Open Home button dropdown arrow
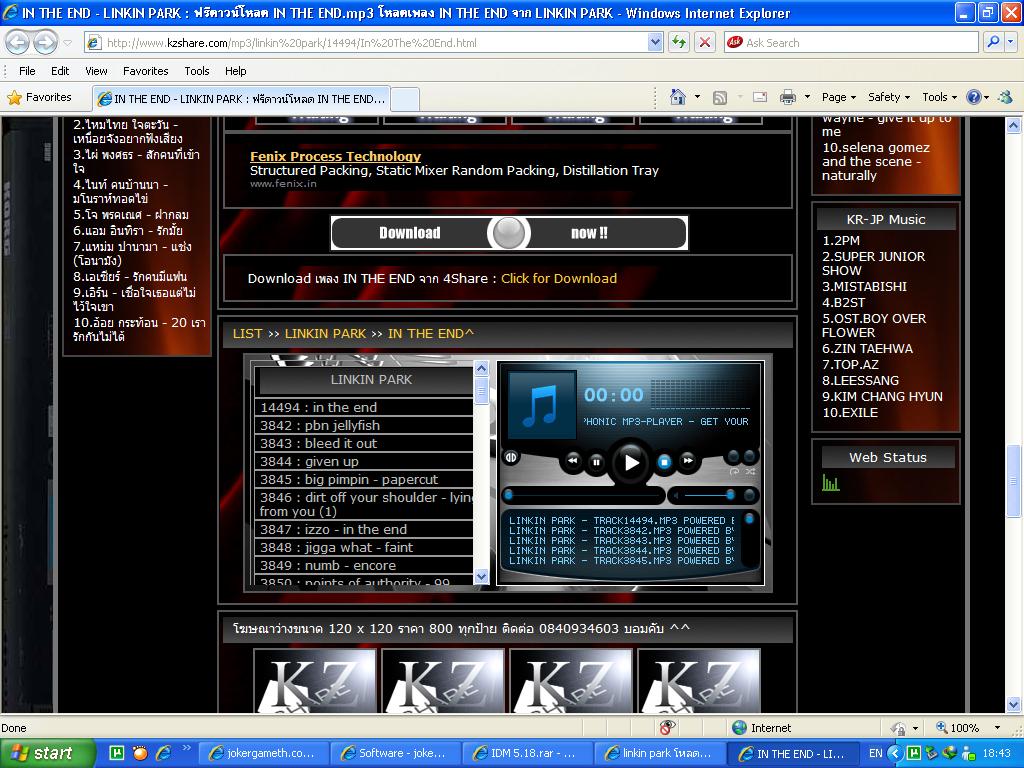The image size is (1024, 768). (697, 97)
